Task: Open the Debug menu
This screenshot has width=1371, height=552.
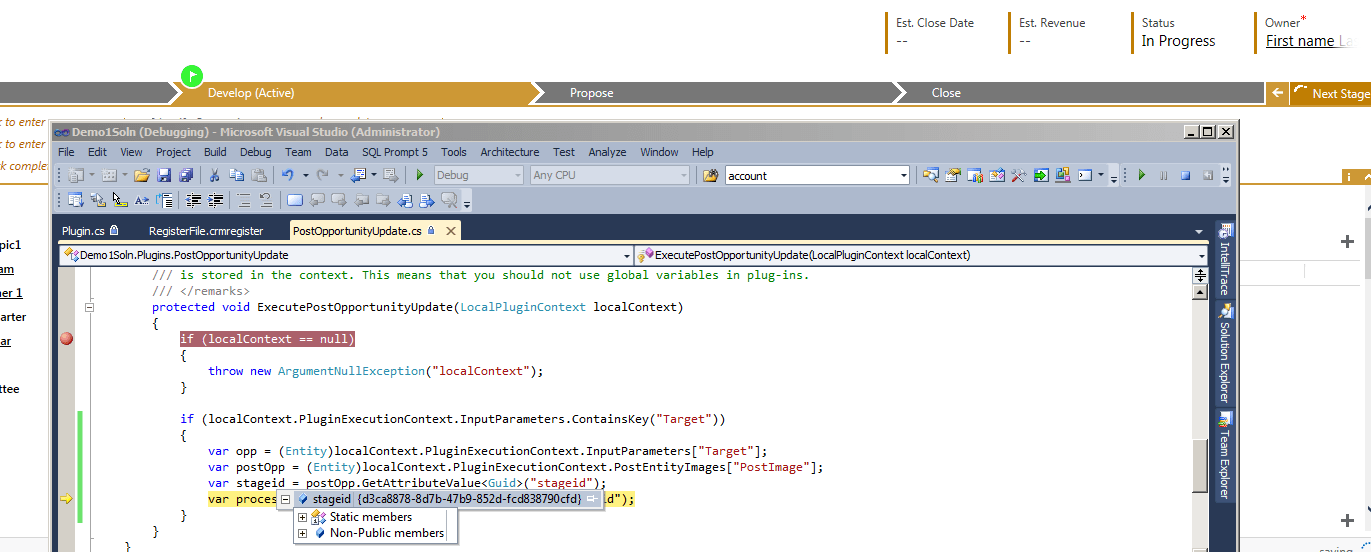Action: (x=255, y=152)
